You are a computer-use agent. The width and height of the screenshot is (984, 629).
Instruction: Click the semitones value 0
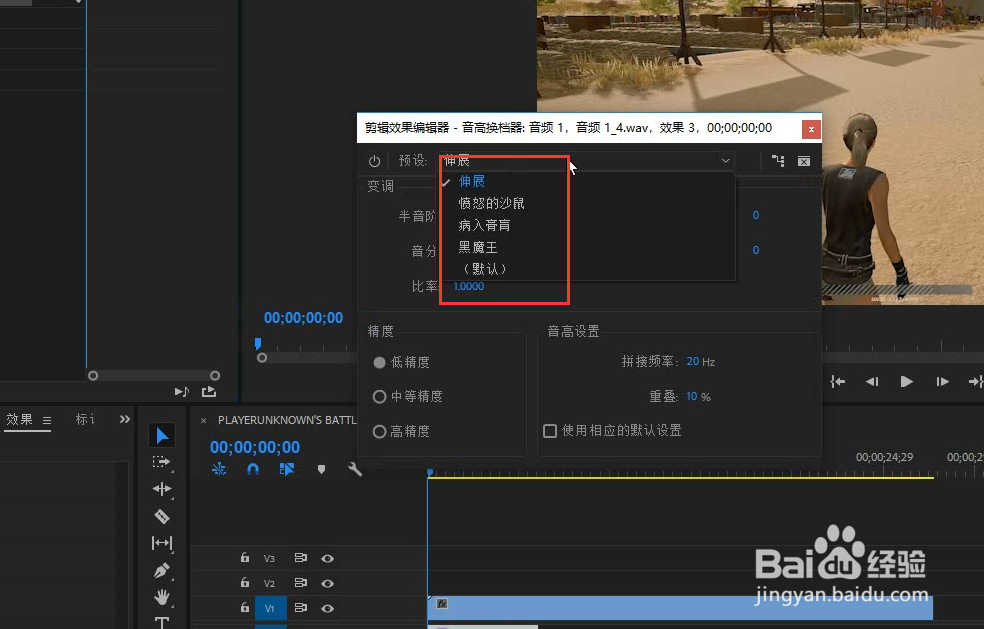(756, 215)
